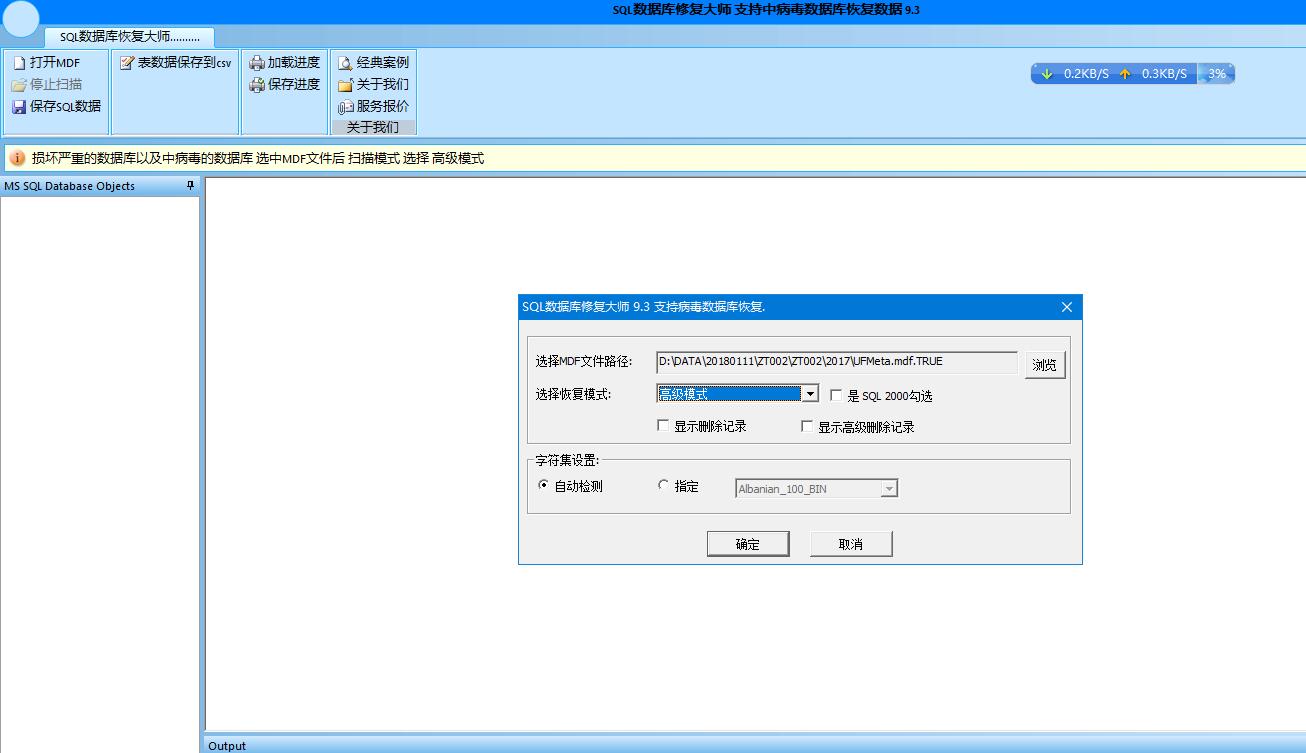Open an MDF file with 打开MDF
The height and width of the screenshot is (753, 1306).
pyautogui.click(x=47, y=63)
